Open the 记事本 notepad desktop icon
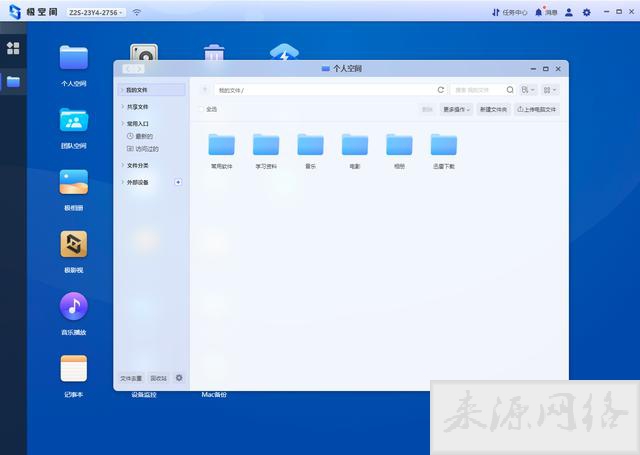 click(73, 369)
